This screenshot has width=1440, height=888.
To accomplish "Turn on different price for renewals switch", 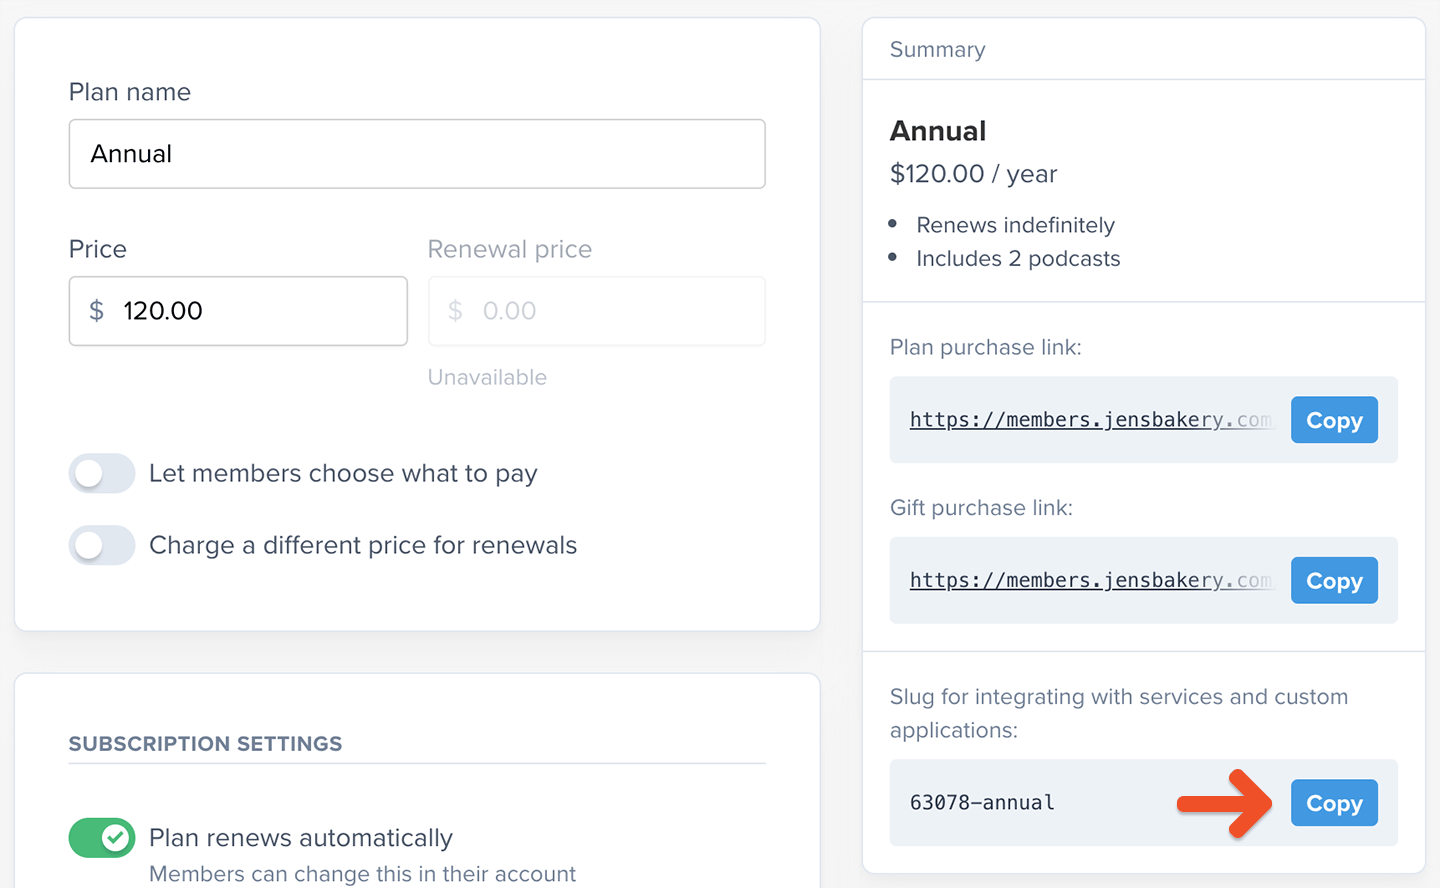I will [102, 545].
